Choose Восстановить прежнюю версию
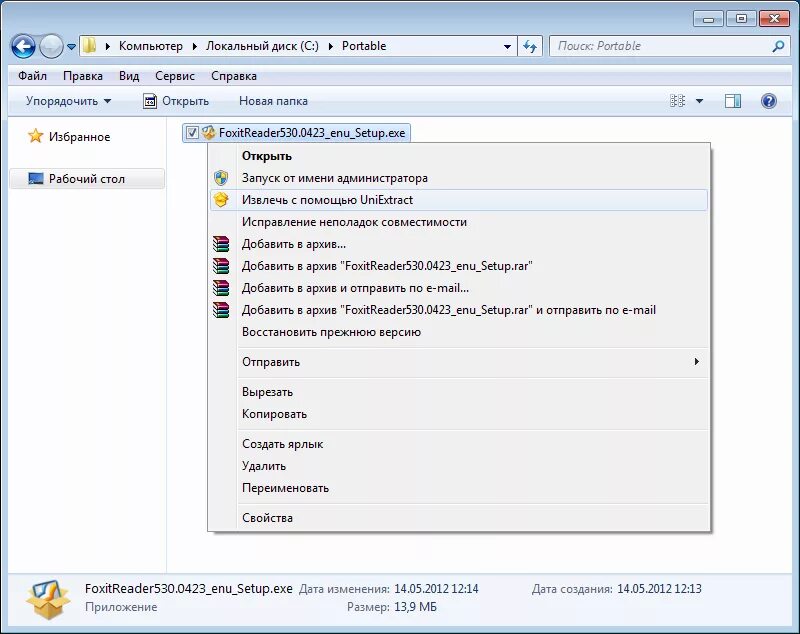 (x=459, y=332)
